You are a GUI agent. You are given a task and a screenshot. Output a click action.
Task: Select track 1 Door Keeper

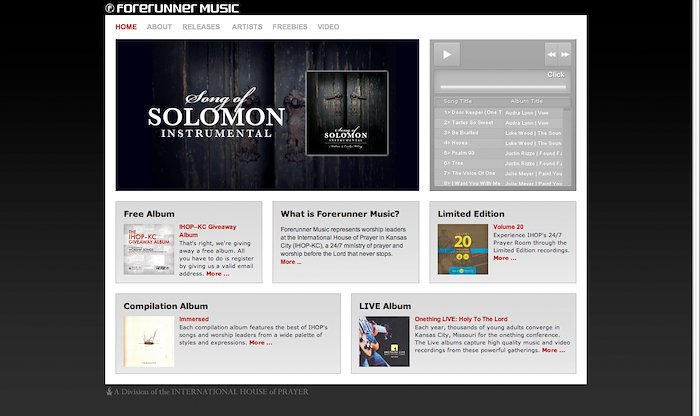[x=499, y=112]
